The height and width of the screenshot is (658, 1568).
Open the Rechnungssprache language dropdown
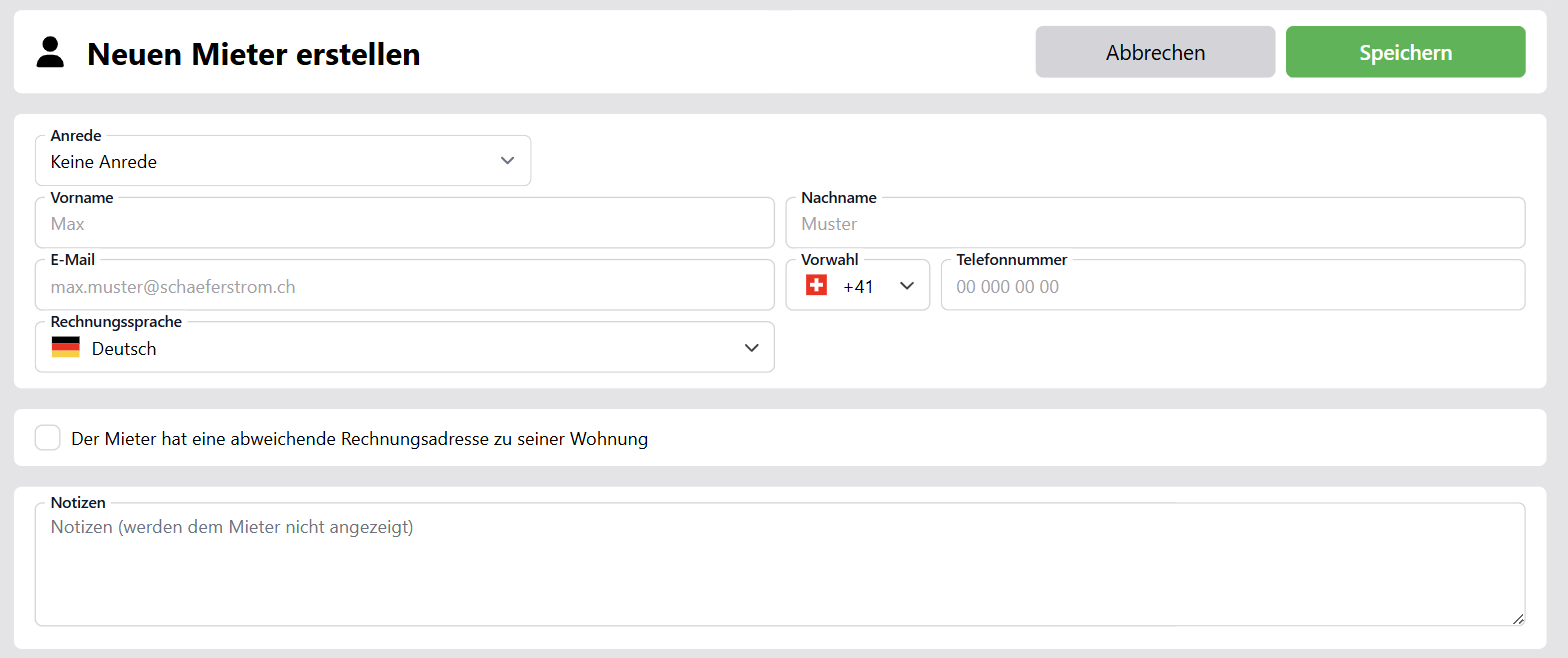point(405,347)
